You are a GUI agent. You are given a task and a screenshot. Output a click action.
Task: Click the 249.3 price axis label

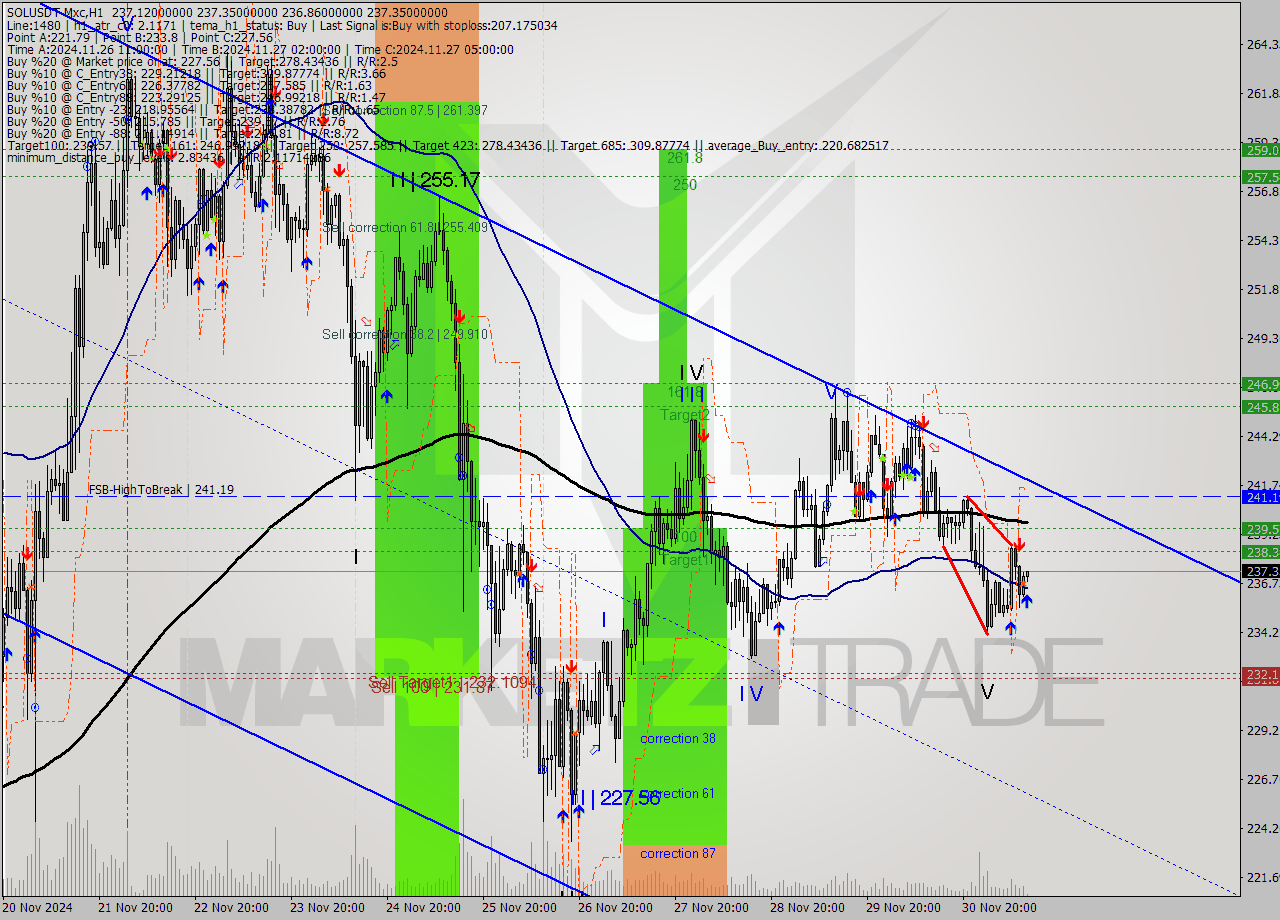coord(1262,338)
